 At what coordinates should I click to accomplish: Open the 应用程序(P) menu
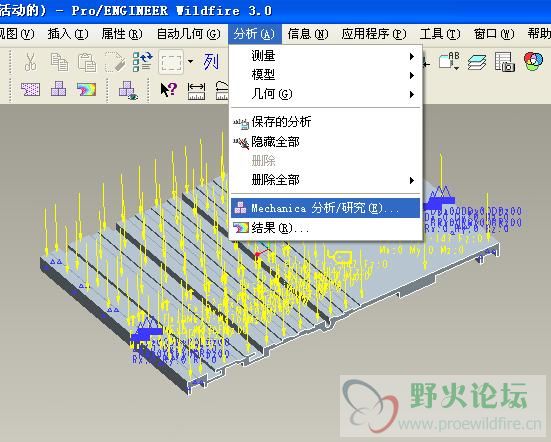pos(374,34)
